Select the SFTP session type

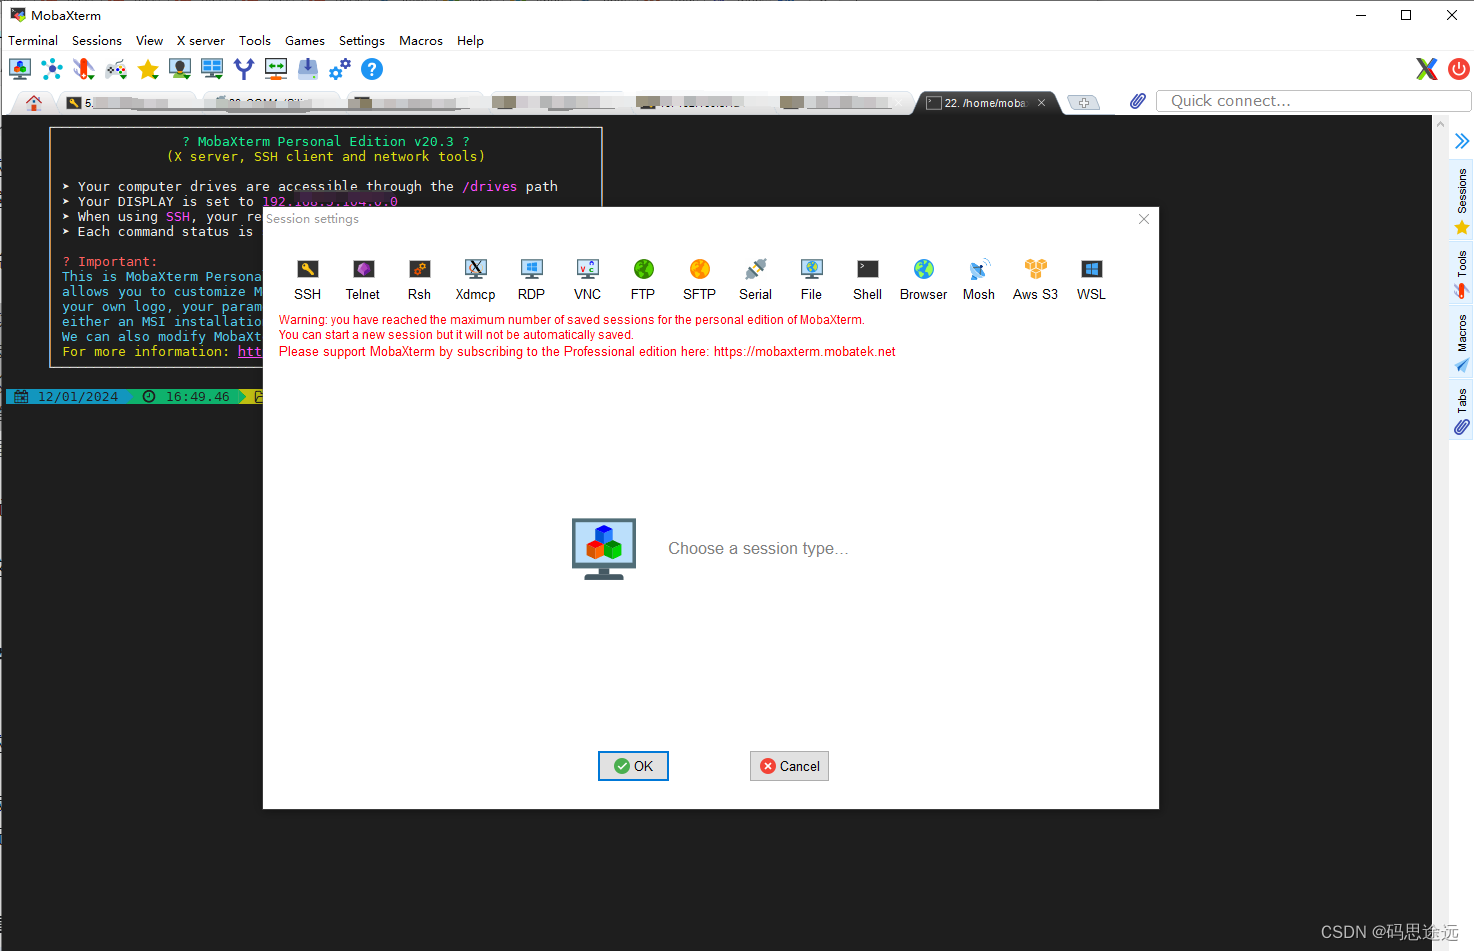click(700, 280)
